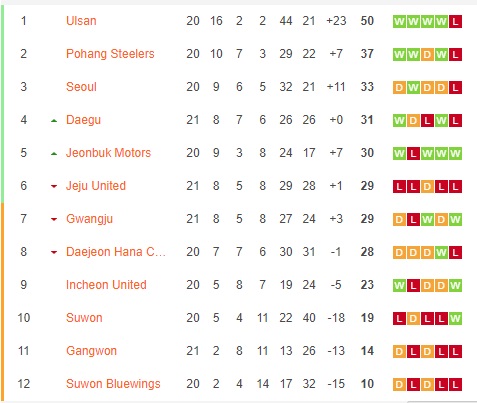Viewport: 477px width, 403px height.
Task: Click Ulsan's most recent loss badge
Action: coord(455,22)
